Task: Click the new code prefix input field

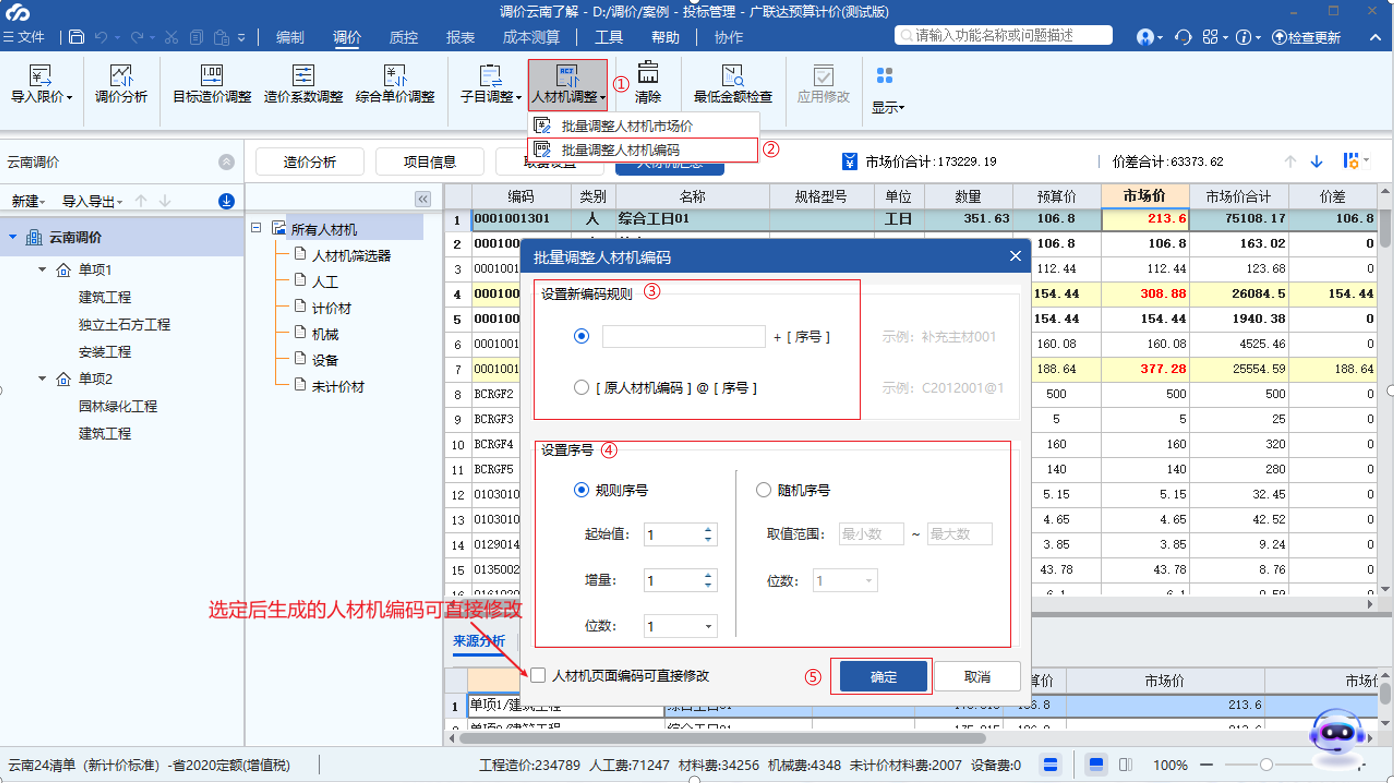Action: click(683, 337)
